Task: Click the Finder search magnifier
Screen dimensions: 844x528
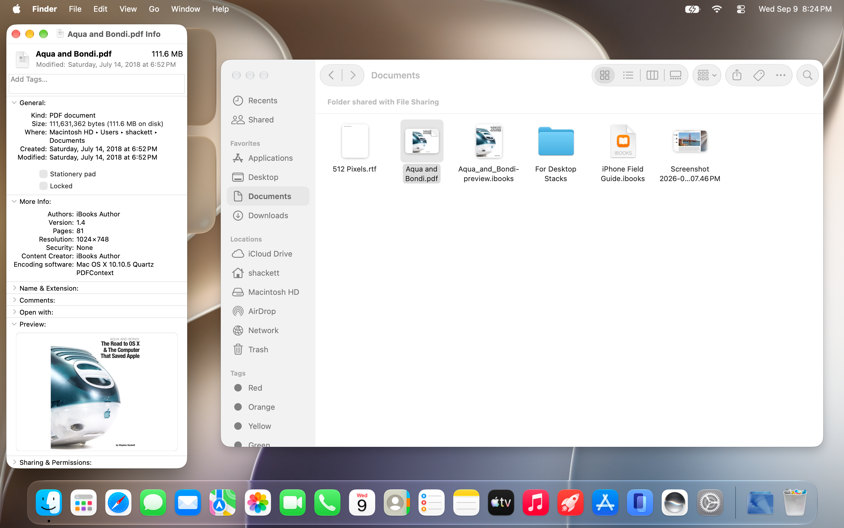Action: coord(807,75)
